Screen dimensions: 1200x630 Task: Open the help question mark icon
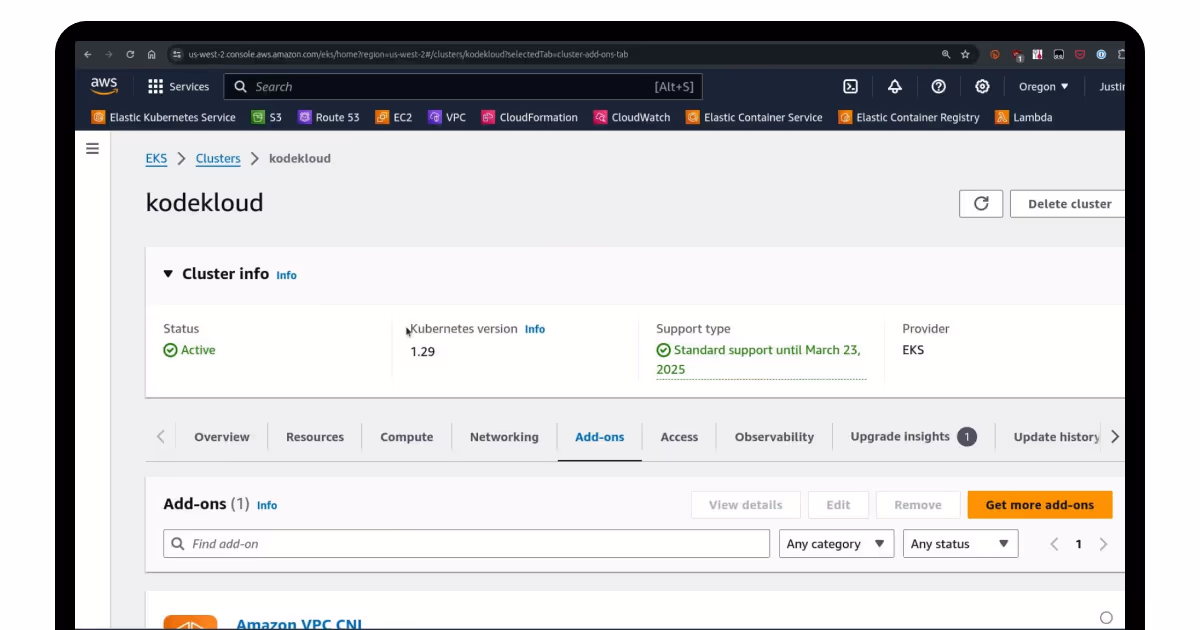tap(938, 87)
